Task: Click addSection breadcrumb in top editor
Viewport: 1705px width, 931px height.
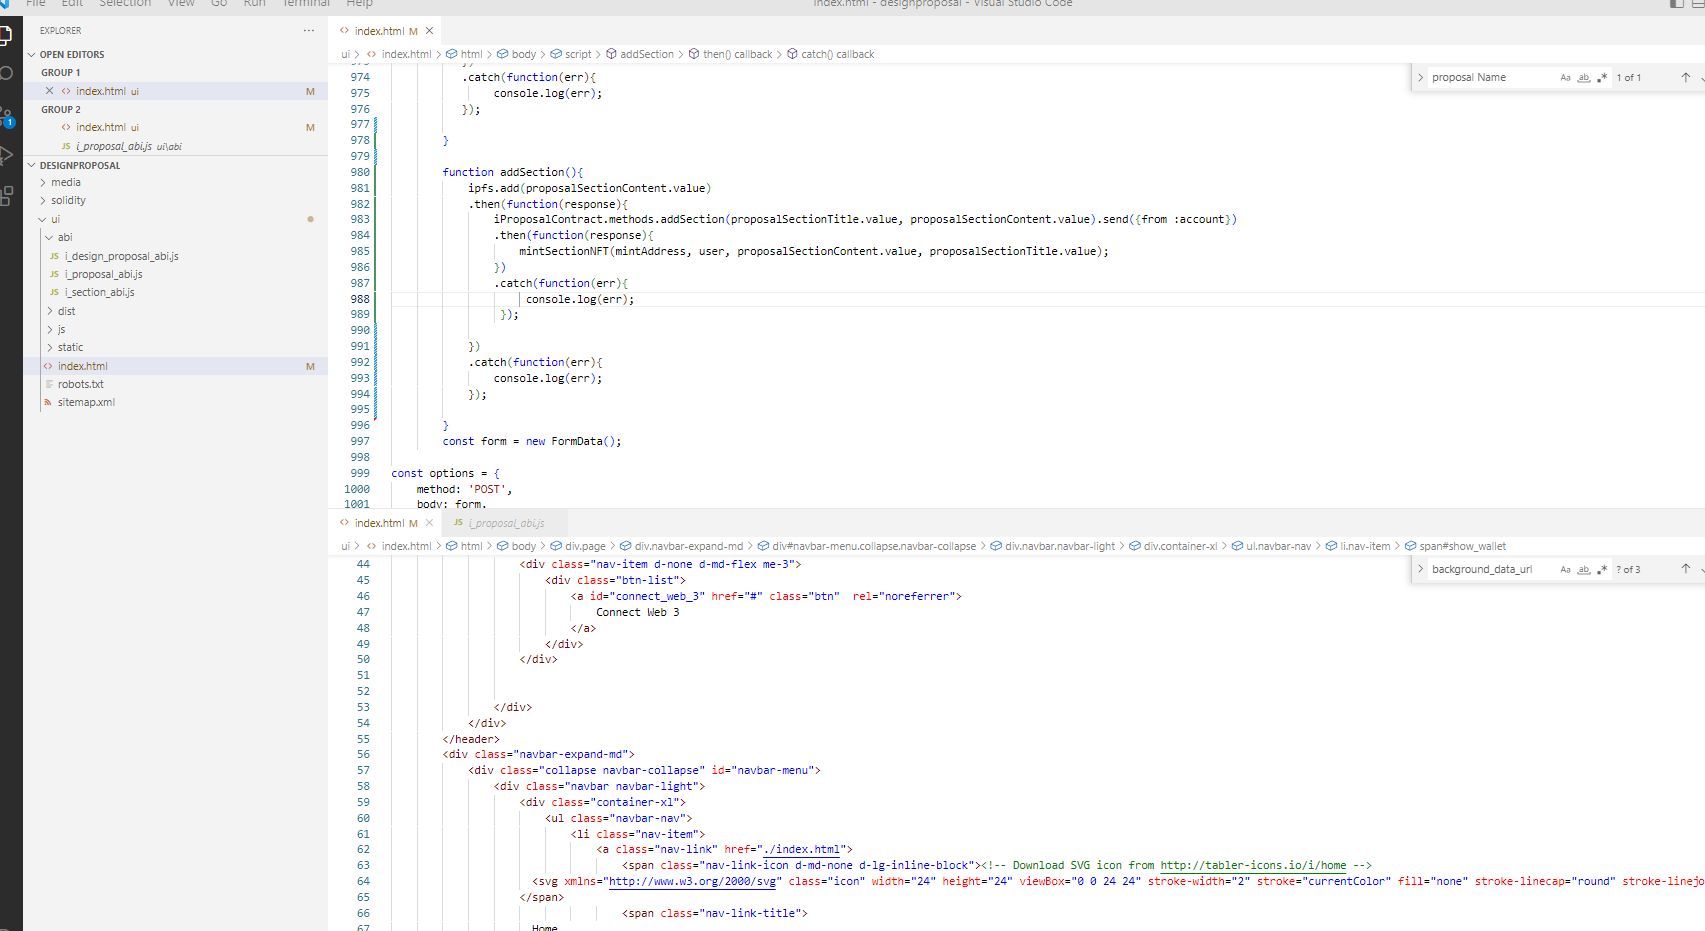Action: pyautogui.click(x=639, y=54)
